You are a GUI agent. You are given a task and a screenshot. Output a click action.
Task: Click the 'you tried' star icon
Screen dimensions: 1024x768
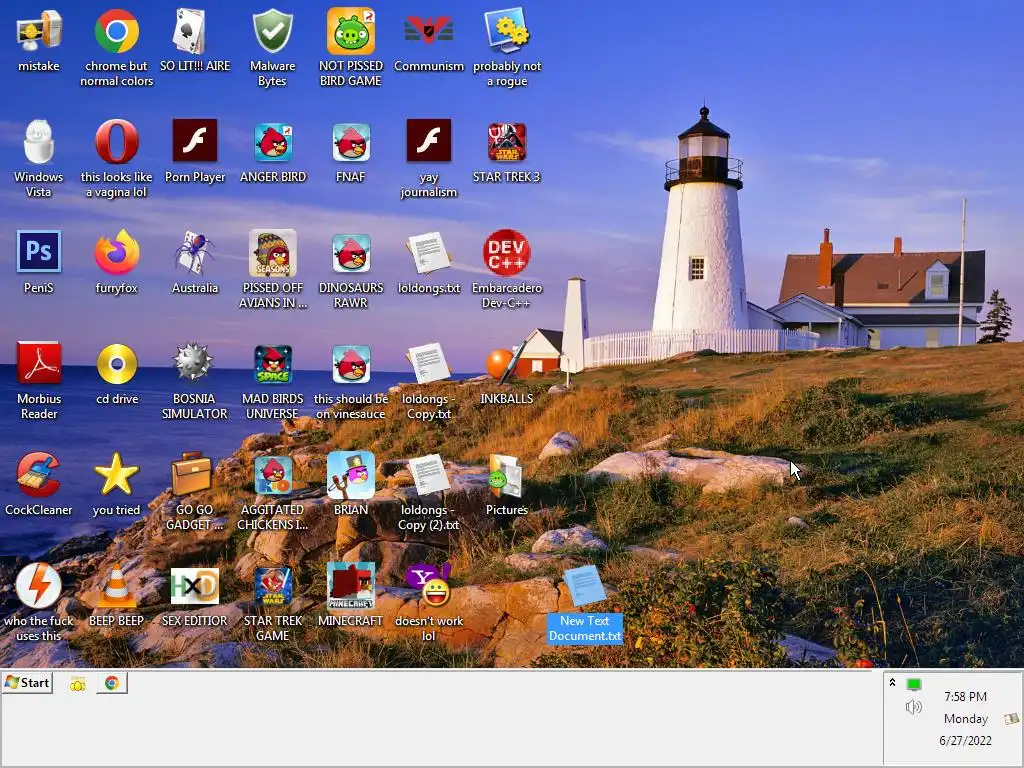[116, 474]
